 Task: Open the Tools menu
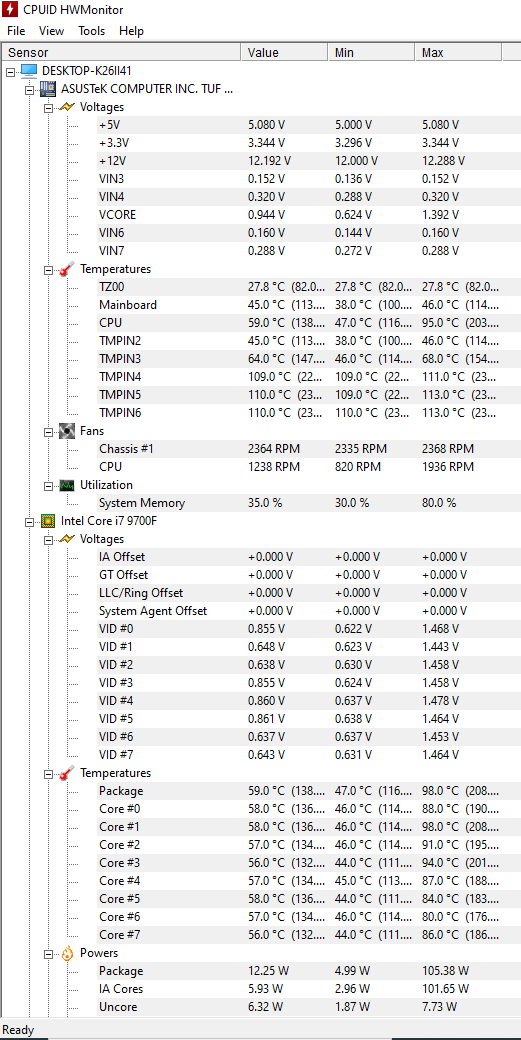[x=91, y=31]
